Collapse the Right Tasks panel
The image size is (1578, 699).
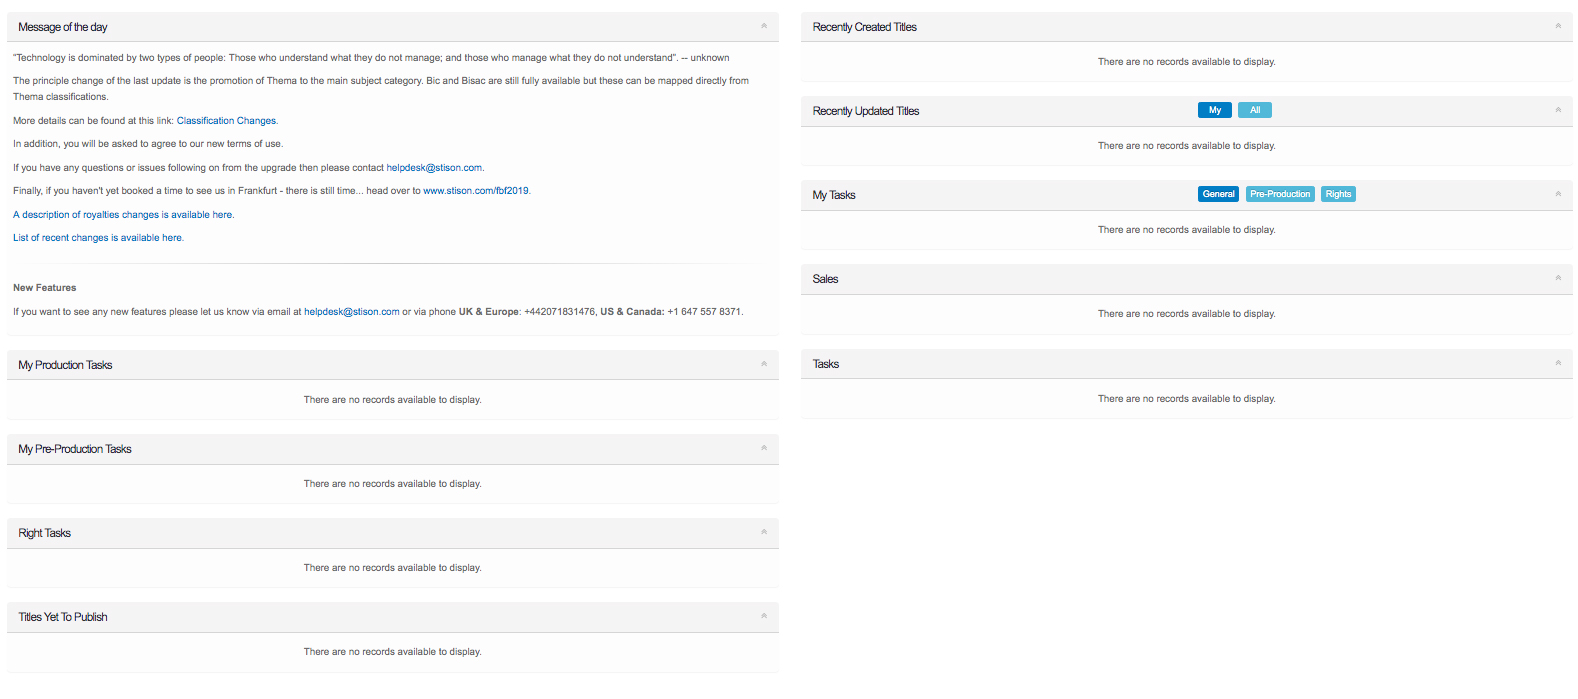(x=763, y=532)
